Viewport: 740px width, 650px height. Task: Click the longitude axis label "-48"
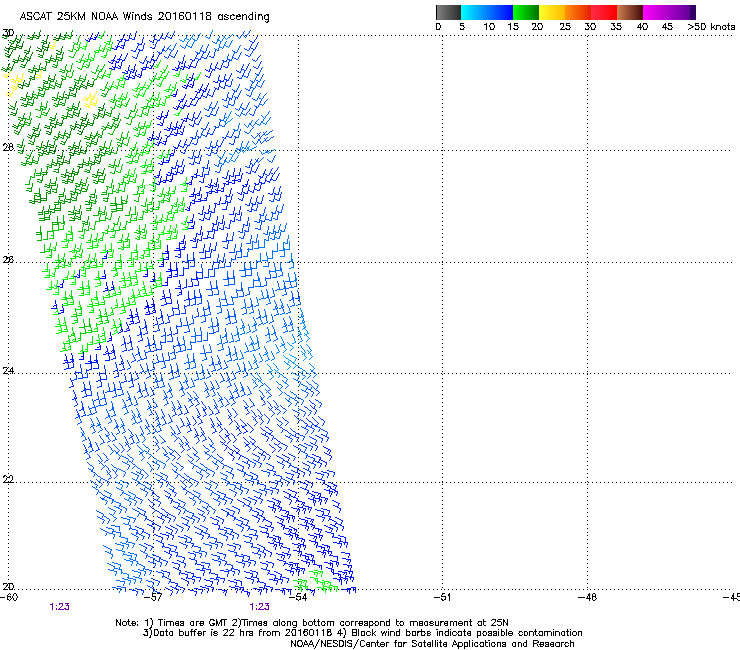588,597
